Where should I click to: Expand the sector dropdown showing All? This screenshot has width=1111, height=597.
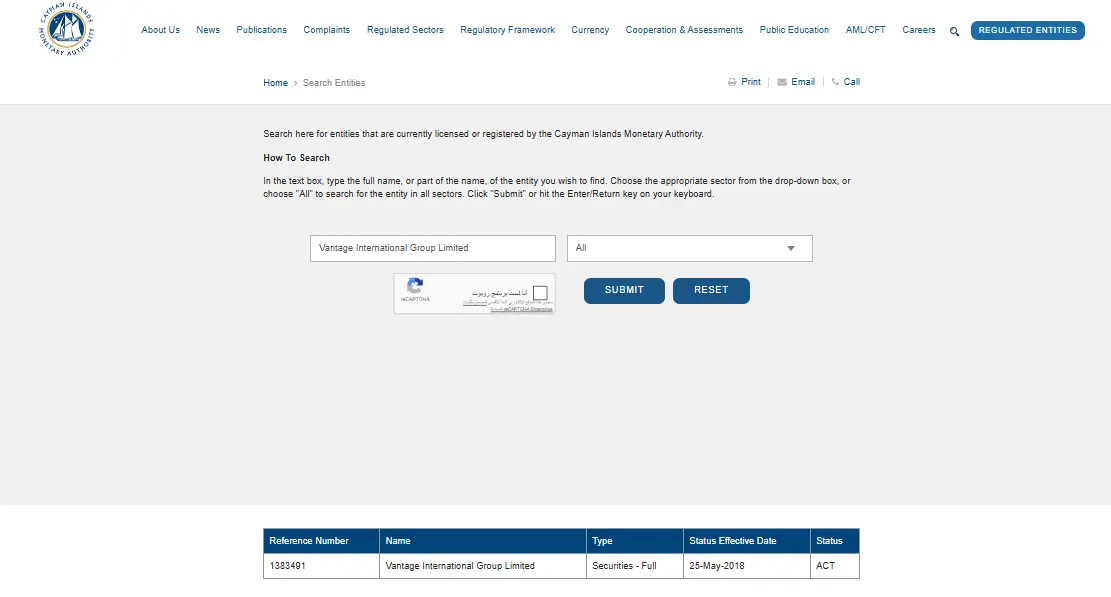pos(689,248)
